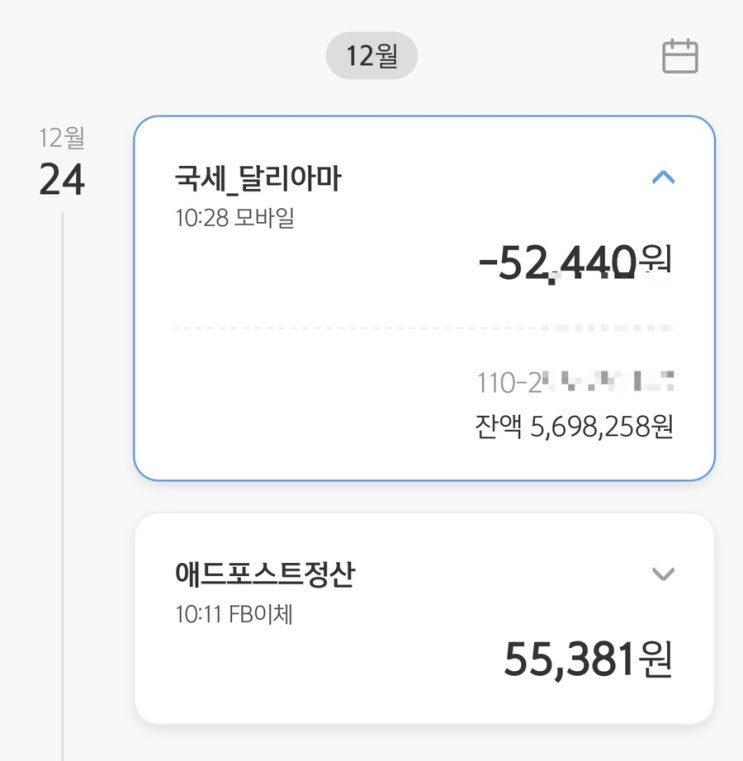The image size is (743, 761).
Task: Tap the blurred memo text above account number
Action: pyautogui.click(x=606, y=327)
